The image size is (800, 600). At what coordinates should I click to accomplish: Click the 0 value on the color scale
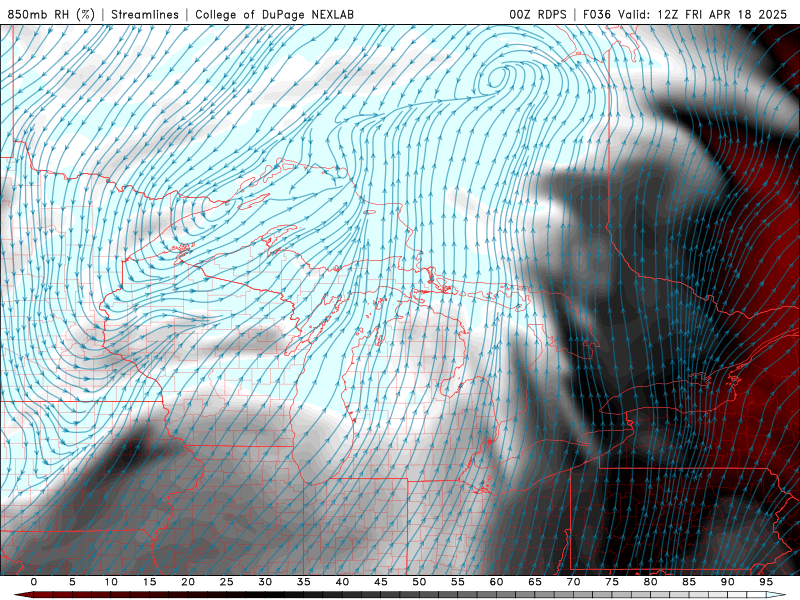tap(34, 582)
